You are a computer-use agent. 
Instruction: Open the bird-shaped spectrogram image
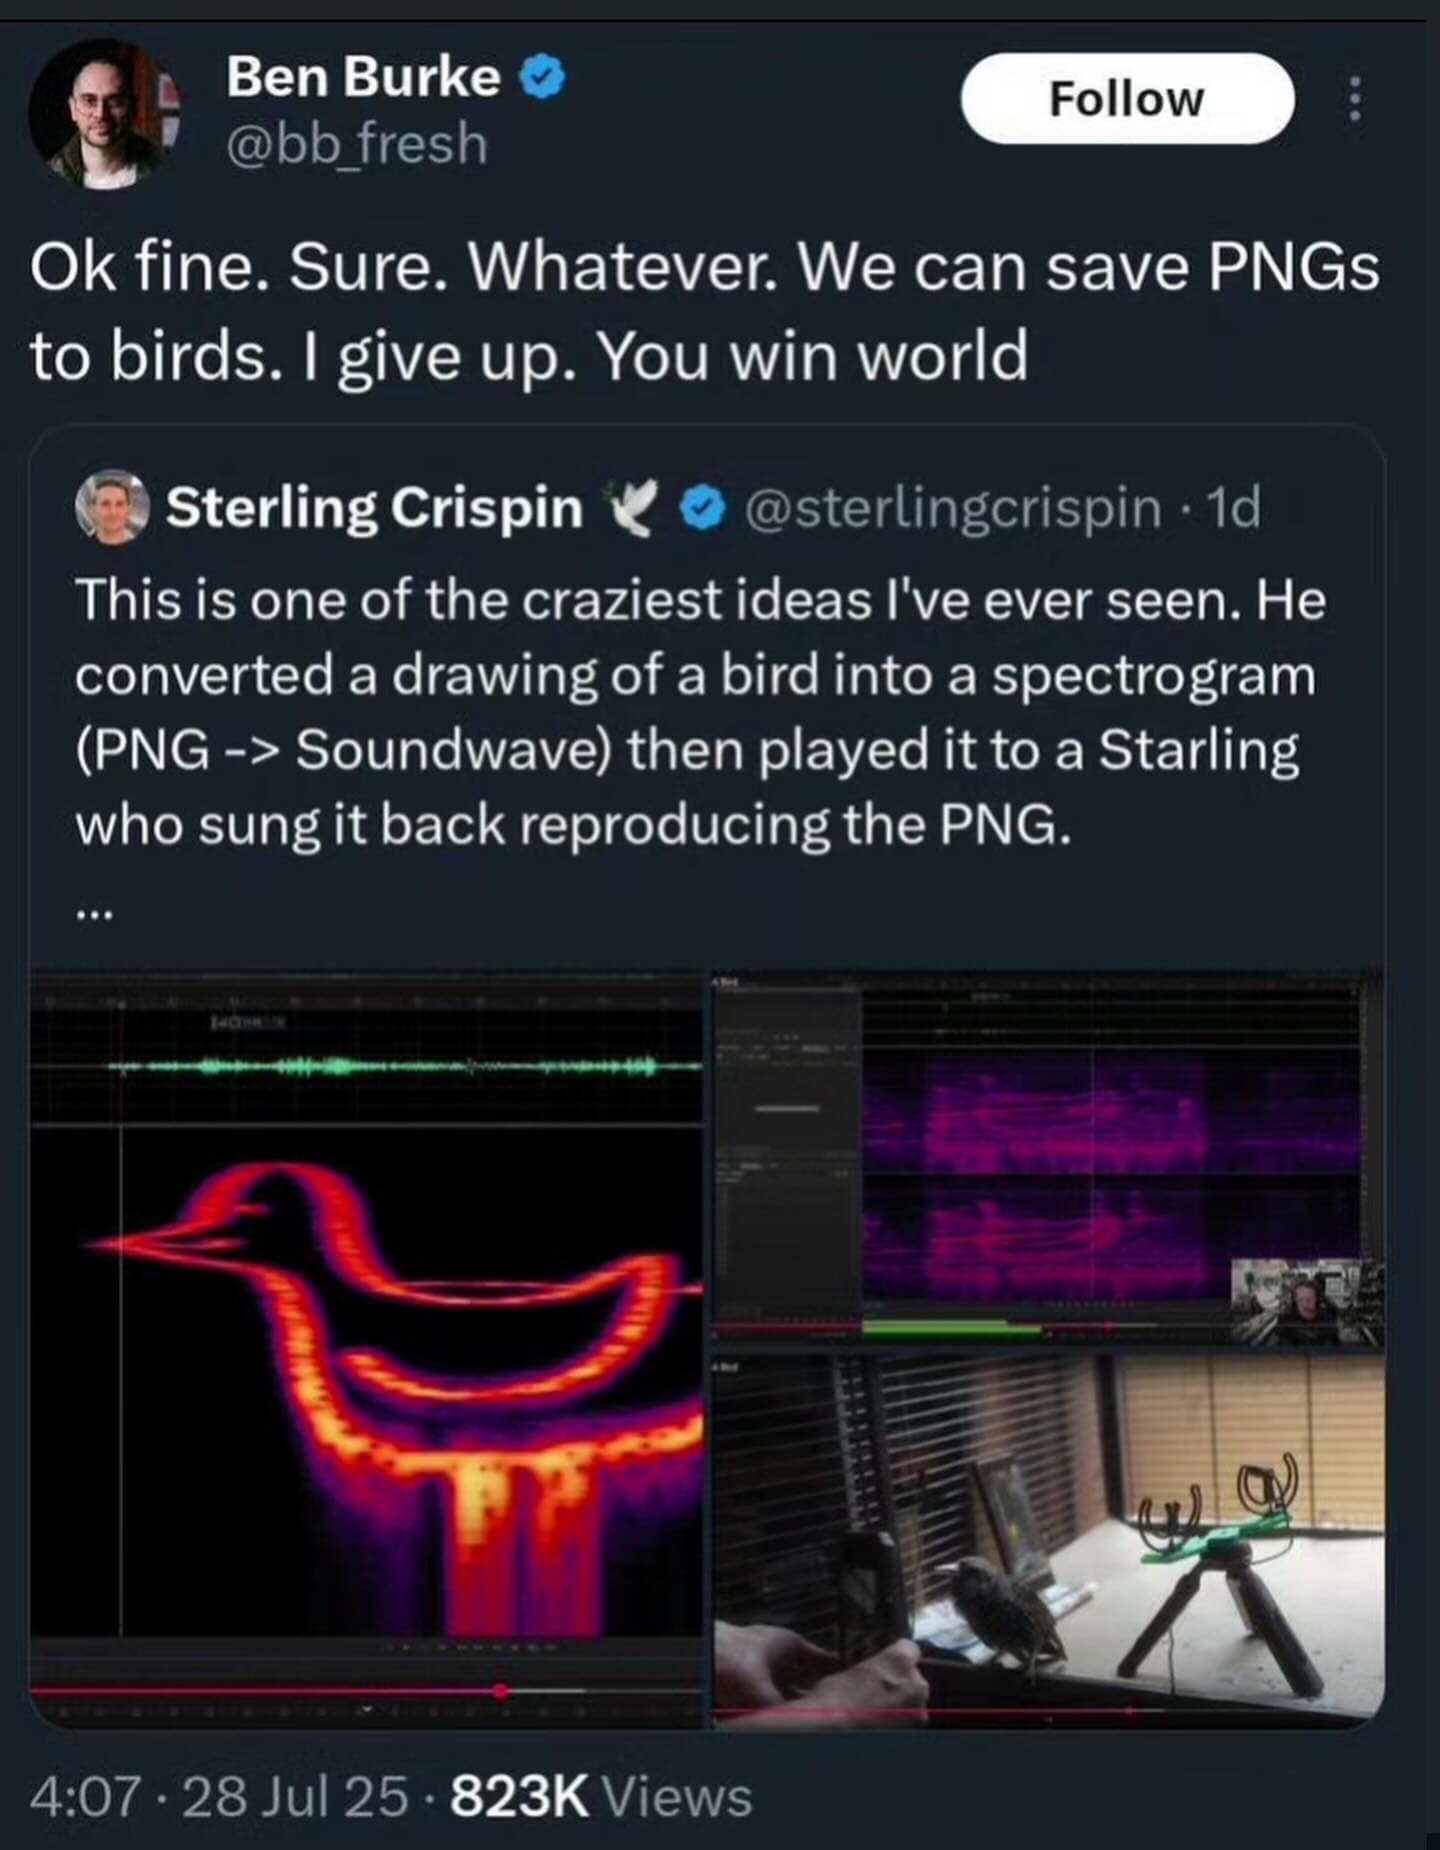(x=366, y=1348)
